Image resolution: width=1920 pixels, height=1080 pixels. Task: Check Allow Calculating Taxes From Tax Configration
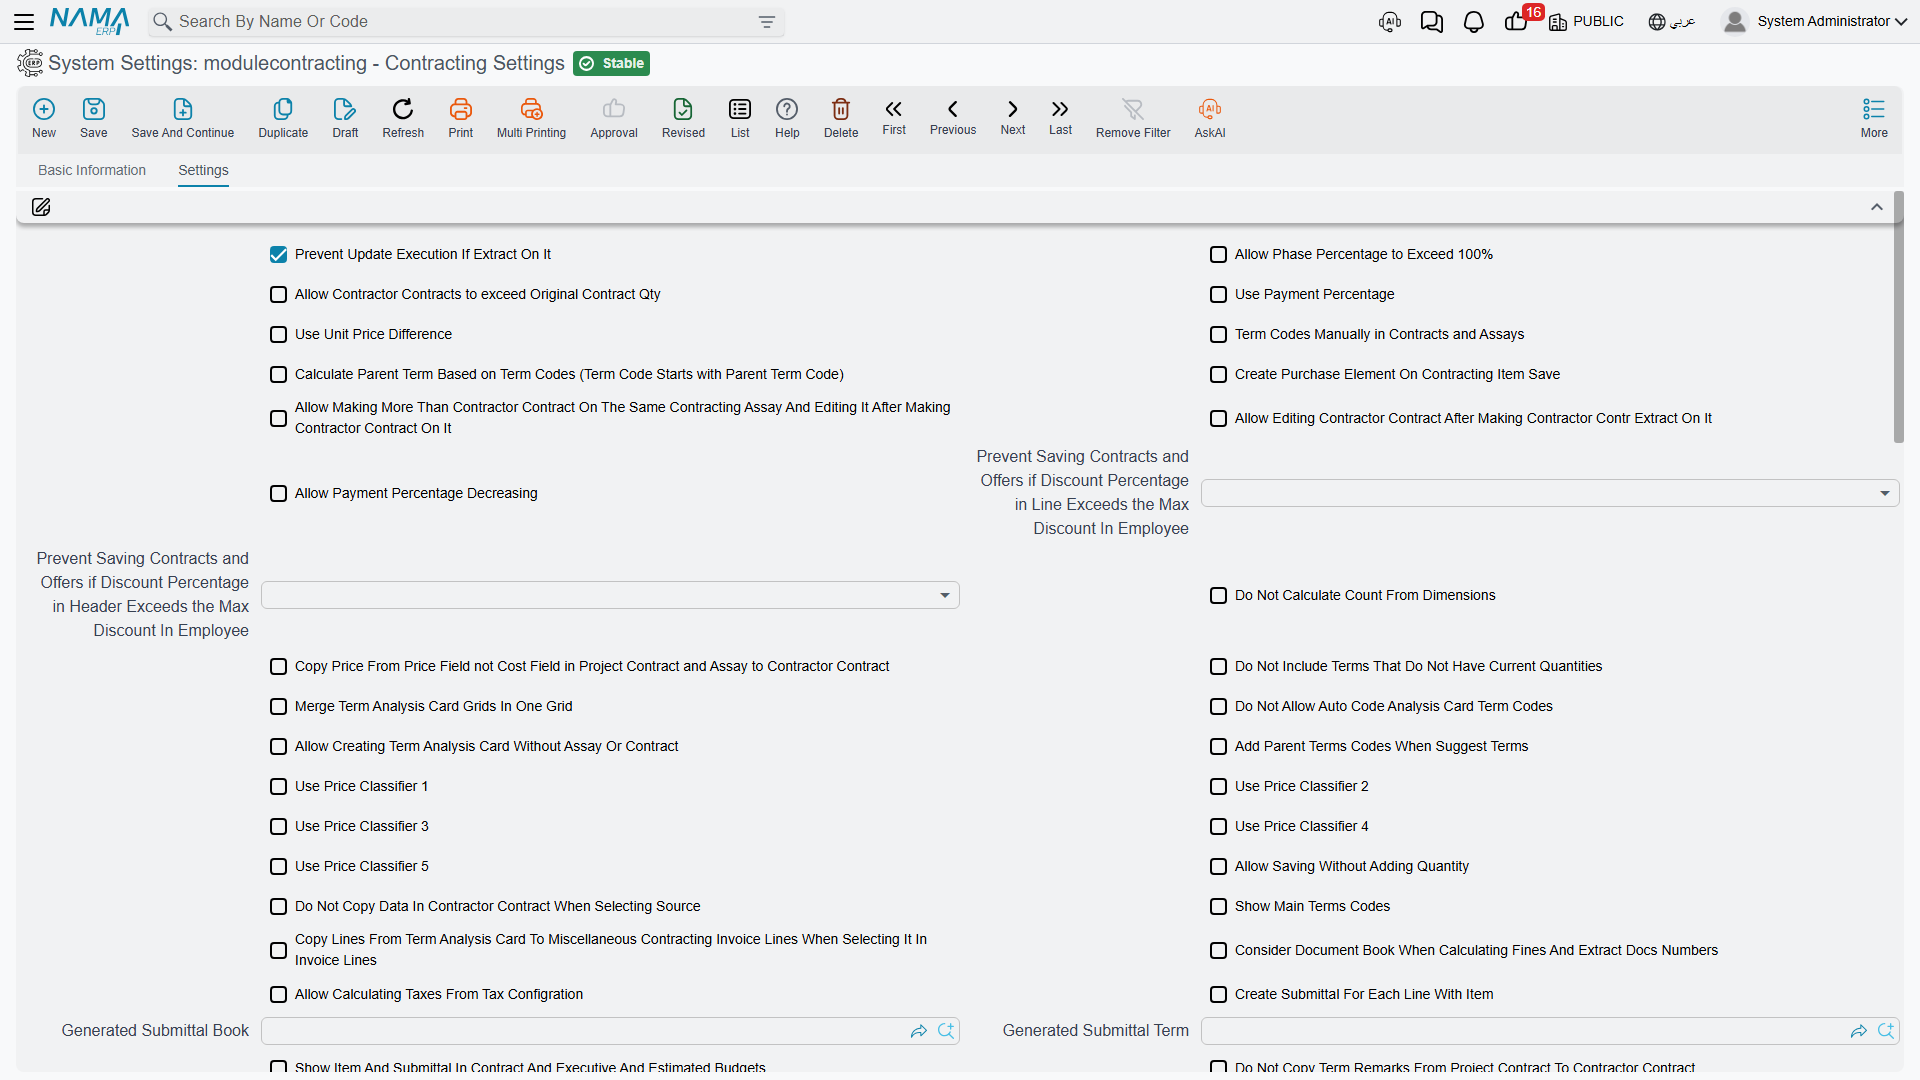pyautogui.click(x=279, y=995)
